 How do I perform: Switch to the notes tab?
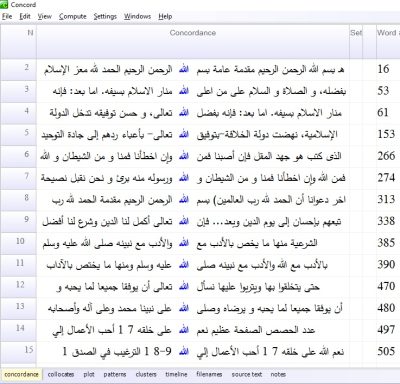pos(278,374)
